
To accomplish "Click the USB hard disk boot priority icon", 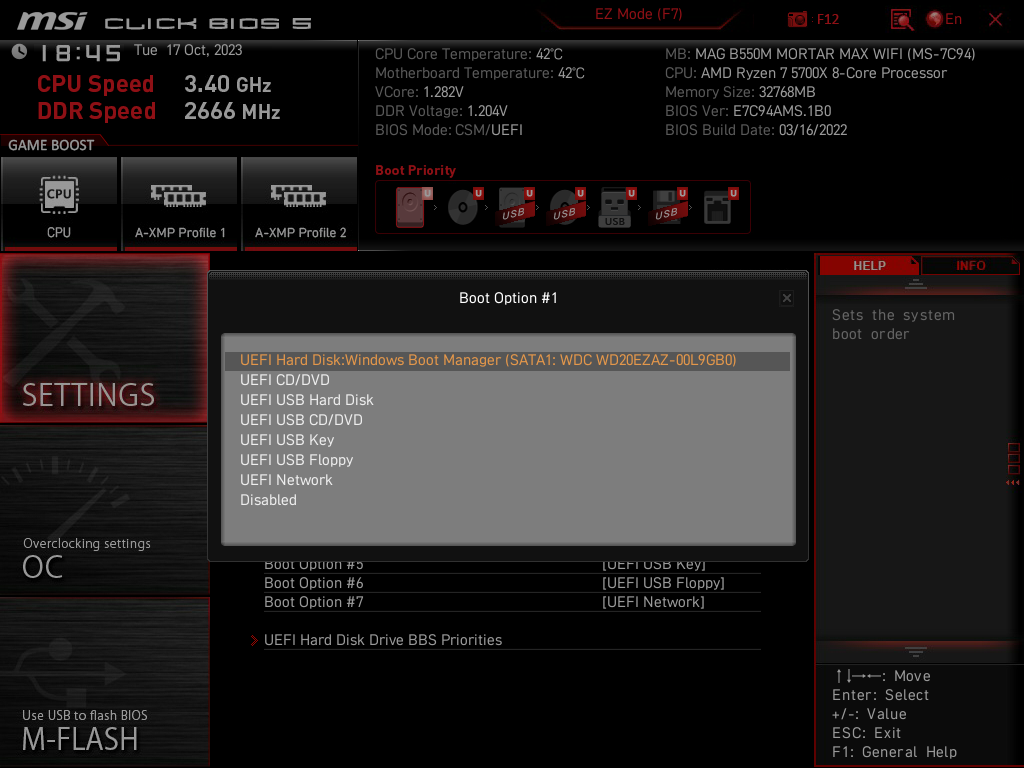I will [516, 207].
